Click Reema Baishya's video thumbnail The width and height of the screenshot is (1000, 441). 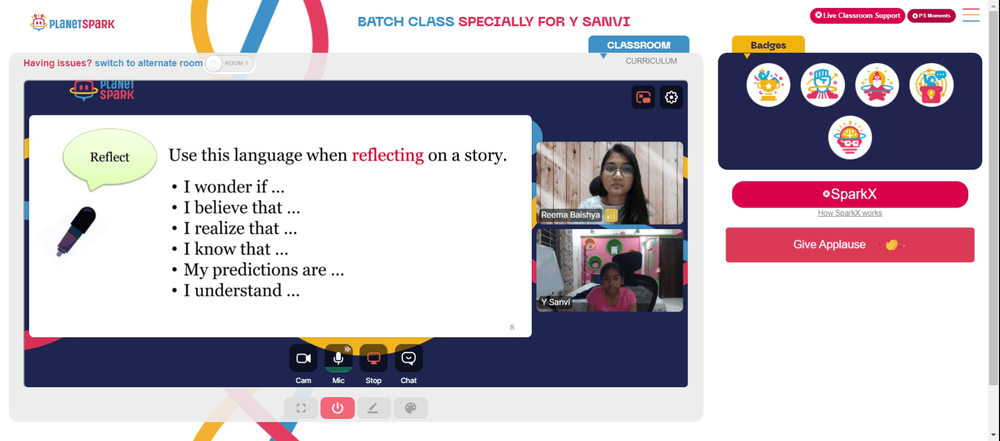coord(610,183)
